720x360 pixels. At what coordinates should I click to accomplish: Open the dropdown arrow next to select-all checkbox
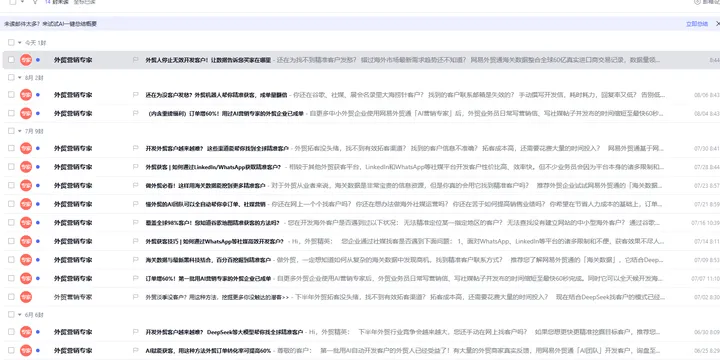point(22,2)
